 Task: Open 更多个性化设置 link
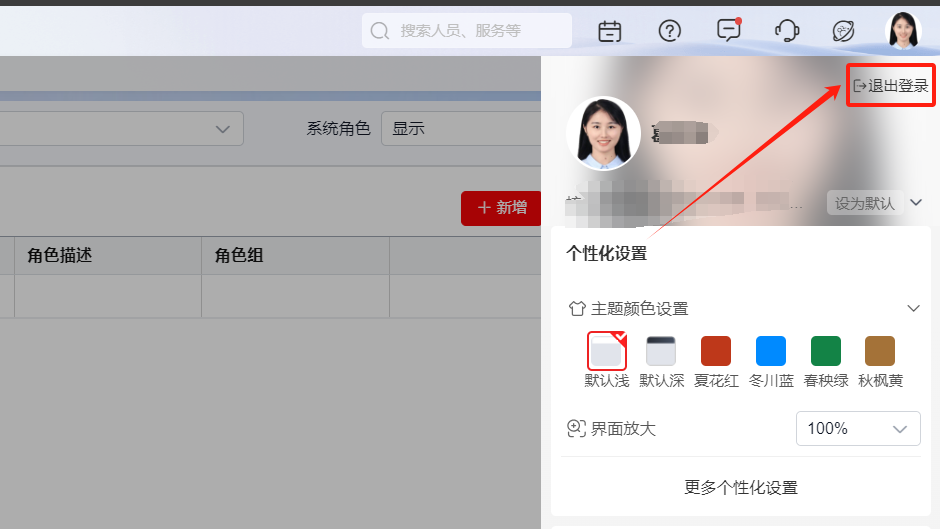click(x=741, y=488)
